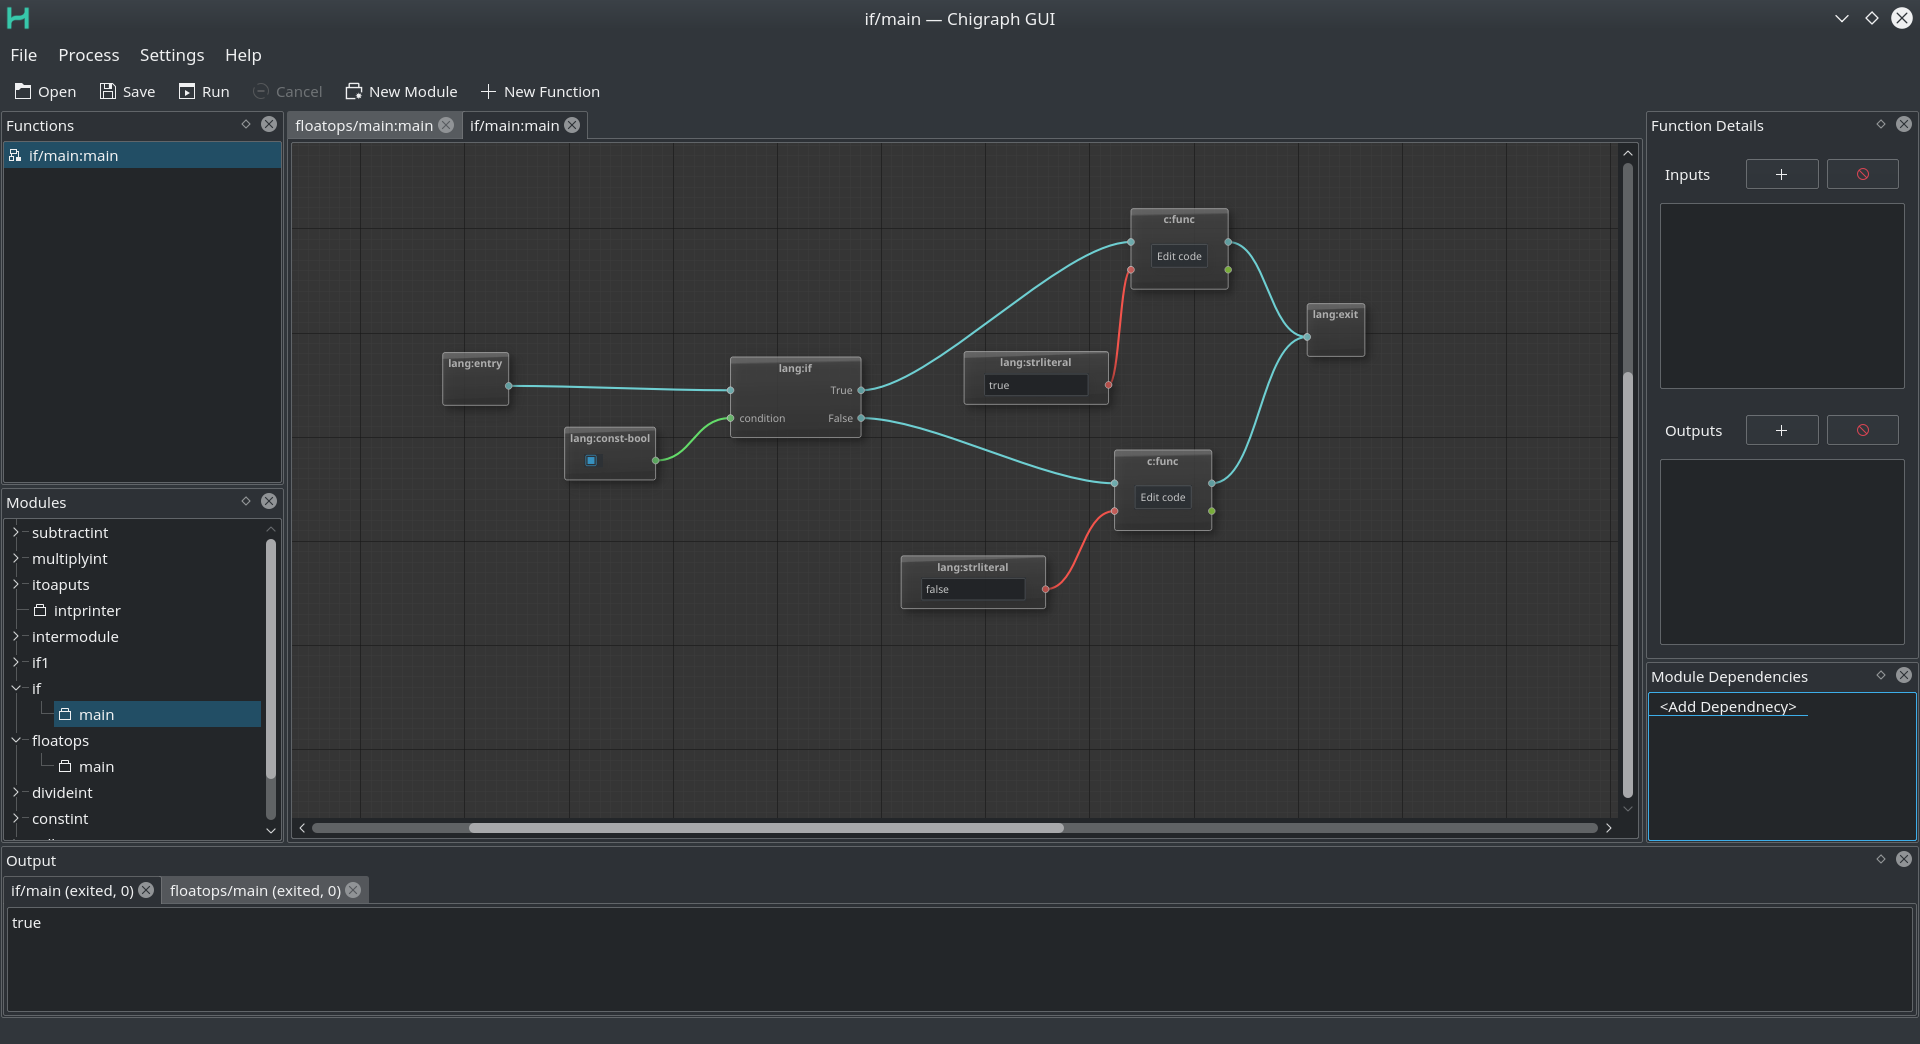Create a module via the New Module icon
1920x1044 pixels.
[x=353, y=91]
